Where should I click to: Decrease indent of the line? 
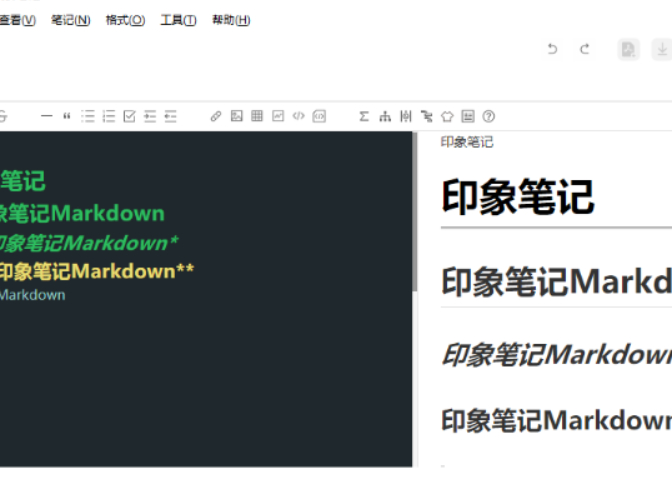[x=171, y=116]
